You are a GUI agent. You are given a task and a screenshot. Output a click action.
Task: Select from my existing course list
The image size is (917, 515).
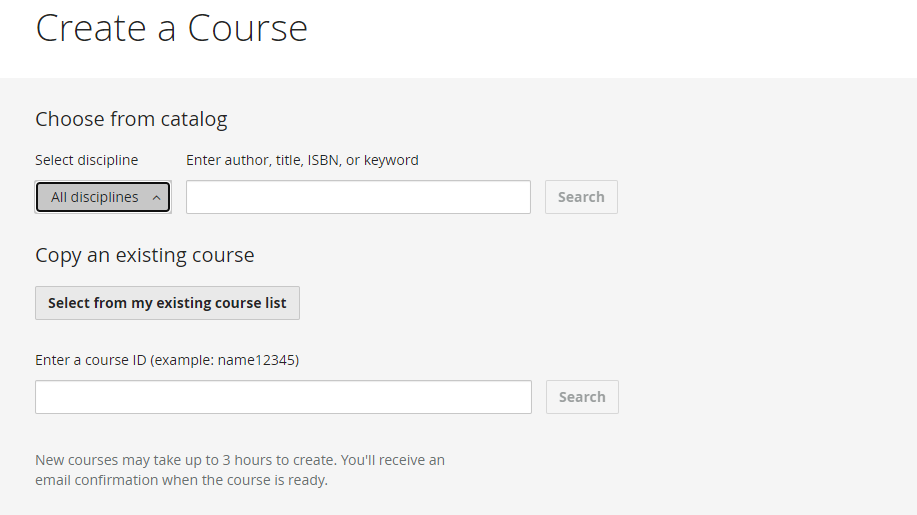167,303
